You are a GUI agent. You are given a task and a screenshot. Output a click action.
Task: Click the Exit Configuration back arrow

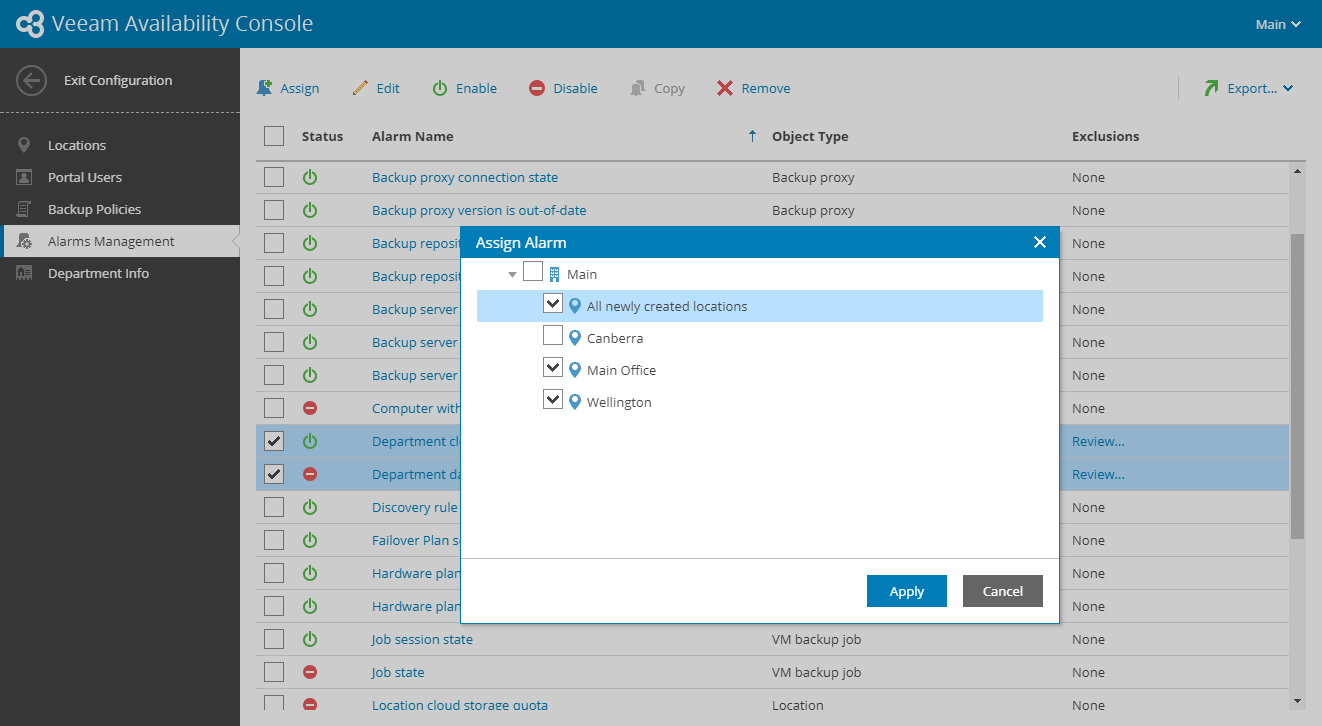32,80
